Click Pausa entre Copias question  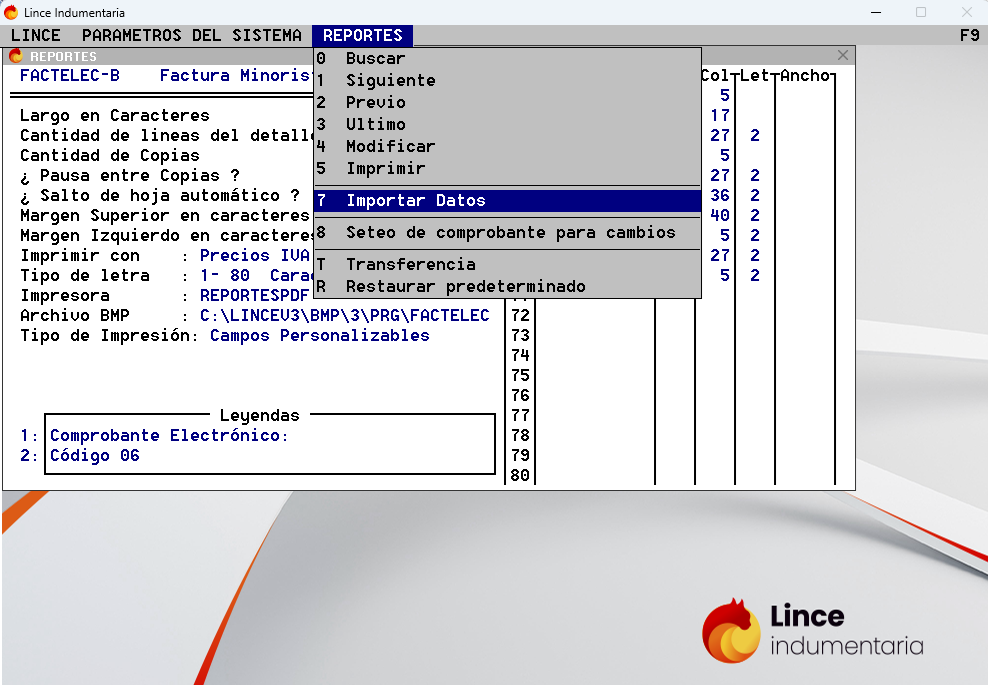tap(129, 176)
